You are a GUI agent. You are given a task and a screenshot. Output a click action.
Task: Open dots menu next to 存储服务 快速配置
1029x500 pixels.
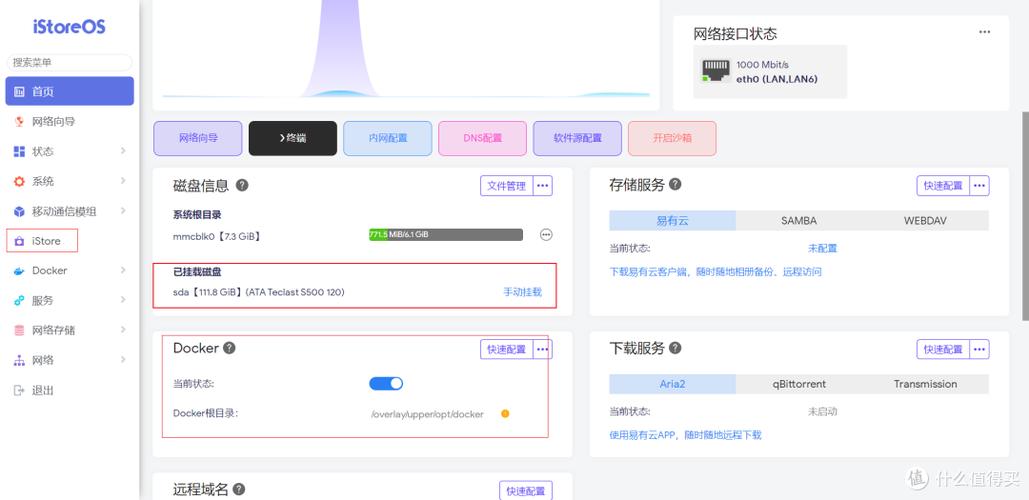pyautogui.click(x=979, y=186)
